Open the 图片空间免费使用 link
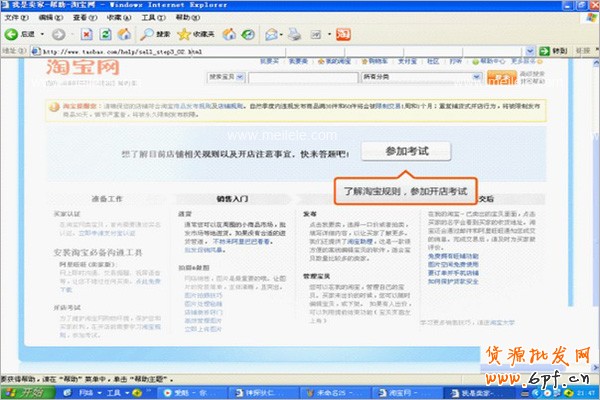This screenshot has width=600, height=400. tap(453, 264)
